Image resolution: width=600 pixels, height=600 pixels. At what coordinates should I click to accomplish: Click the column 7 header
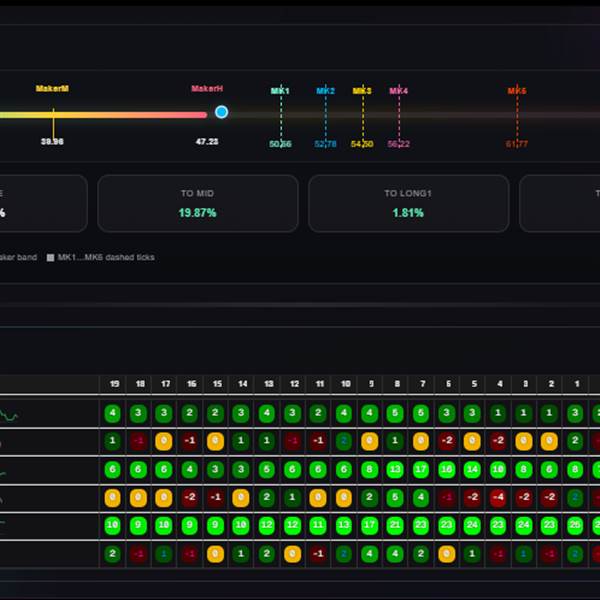tap(423, 384)
